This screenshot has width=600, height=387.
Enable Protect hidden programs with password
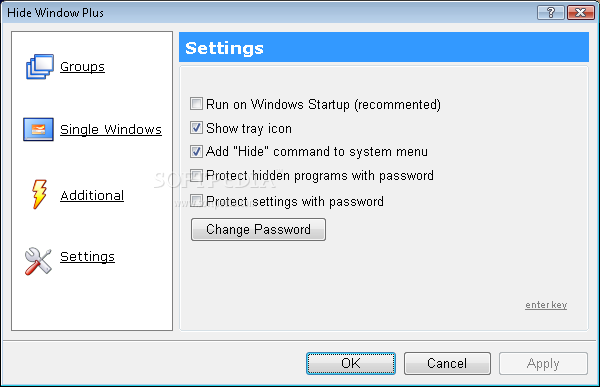[x=196, y=176]
